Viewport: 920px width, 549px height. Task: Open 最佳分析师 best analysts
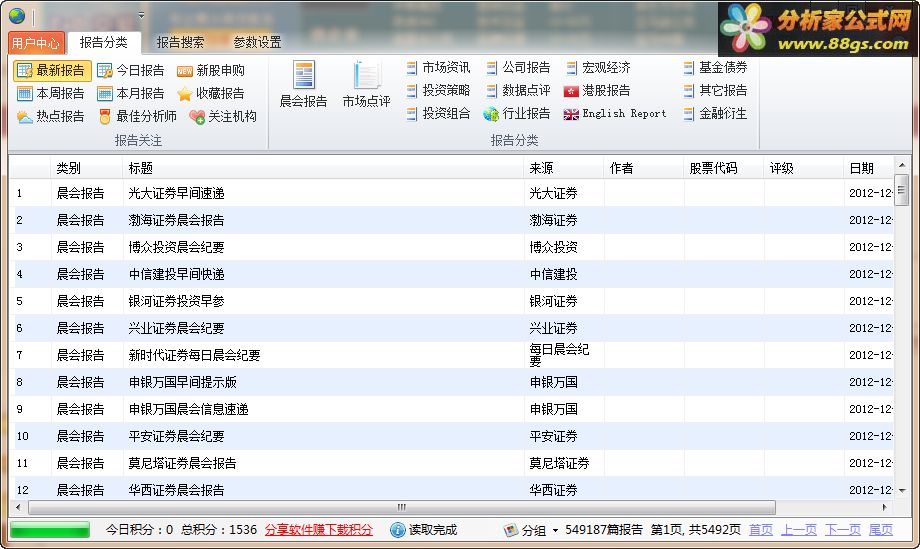(x=138, y=116)
